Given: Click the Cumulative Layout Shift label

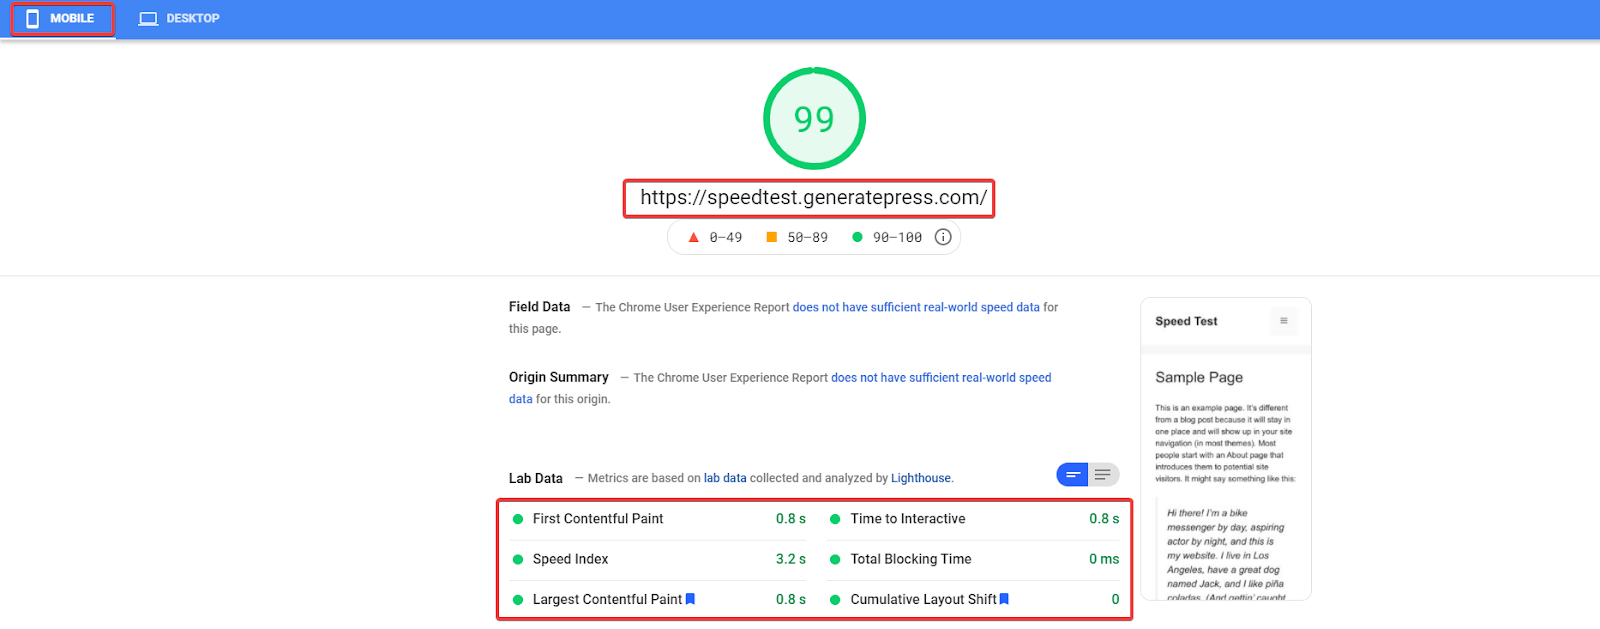Looking at the screenshot, I should point(923,599).
